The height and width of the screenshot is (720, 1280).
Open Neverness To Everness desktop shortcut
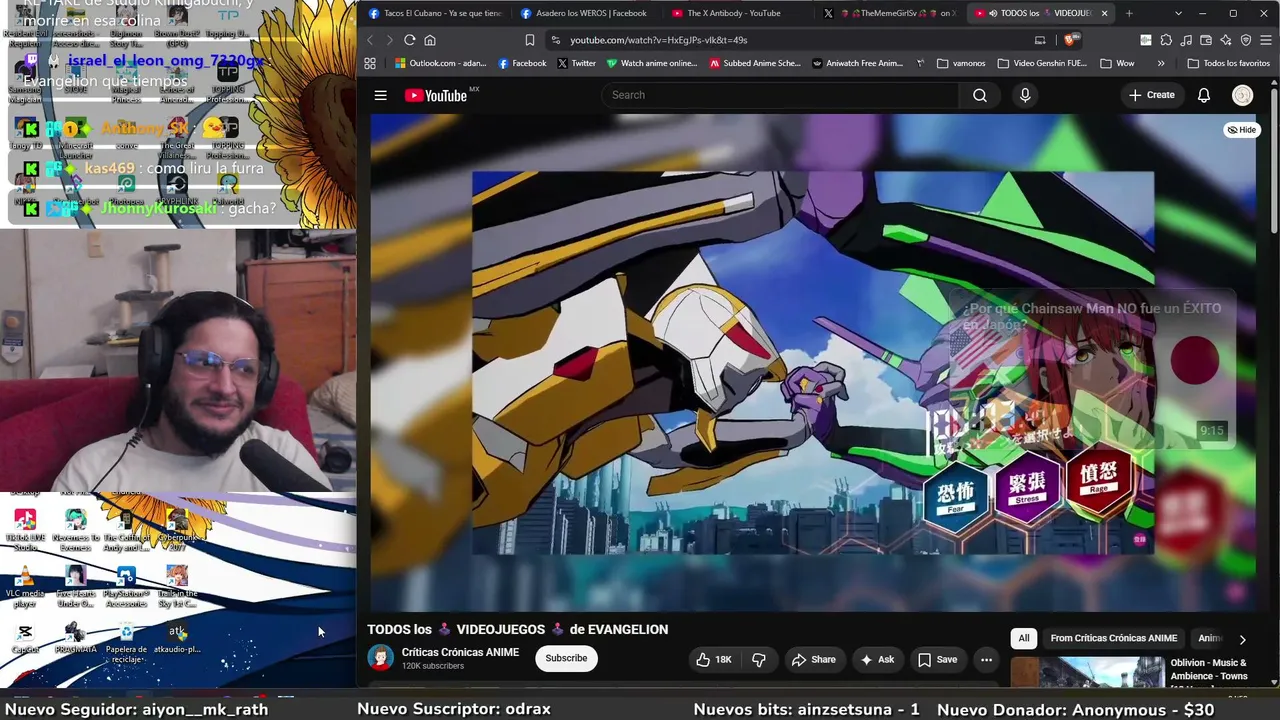pyautogui.click(x=76, y=530)
